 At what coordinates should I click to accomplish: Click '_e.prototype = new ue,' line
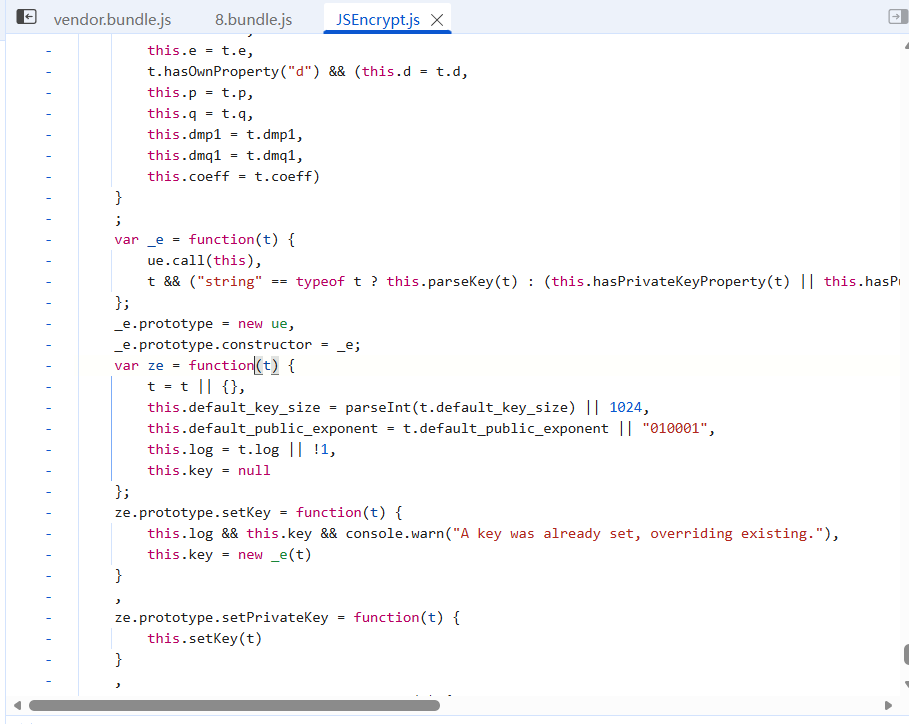click(x=205, y=323)
